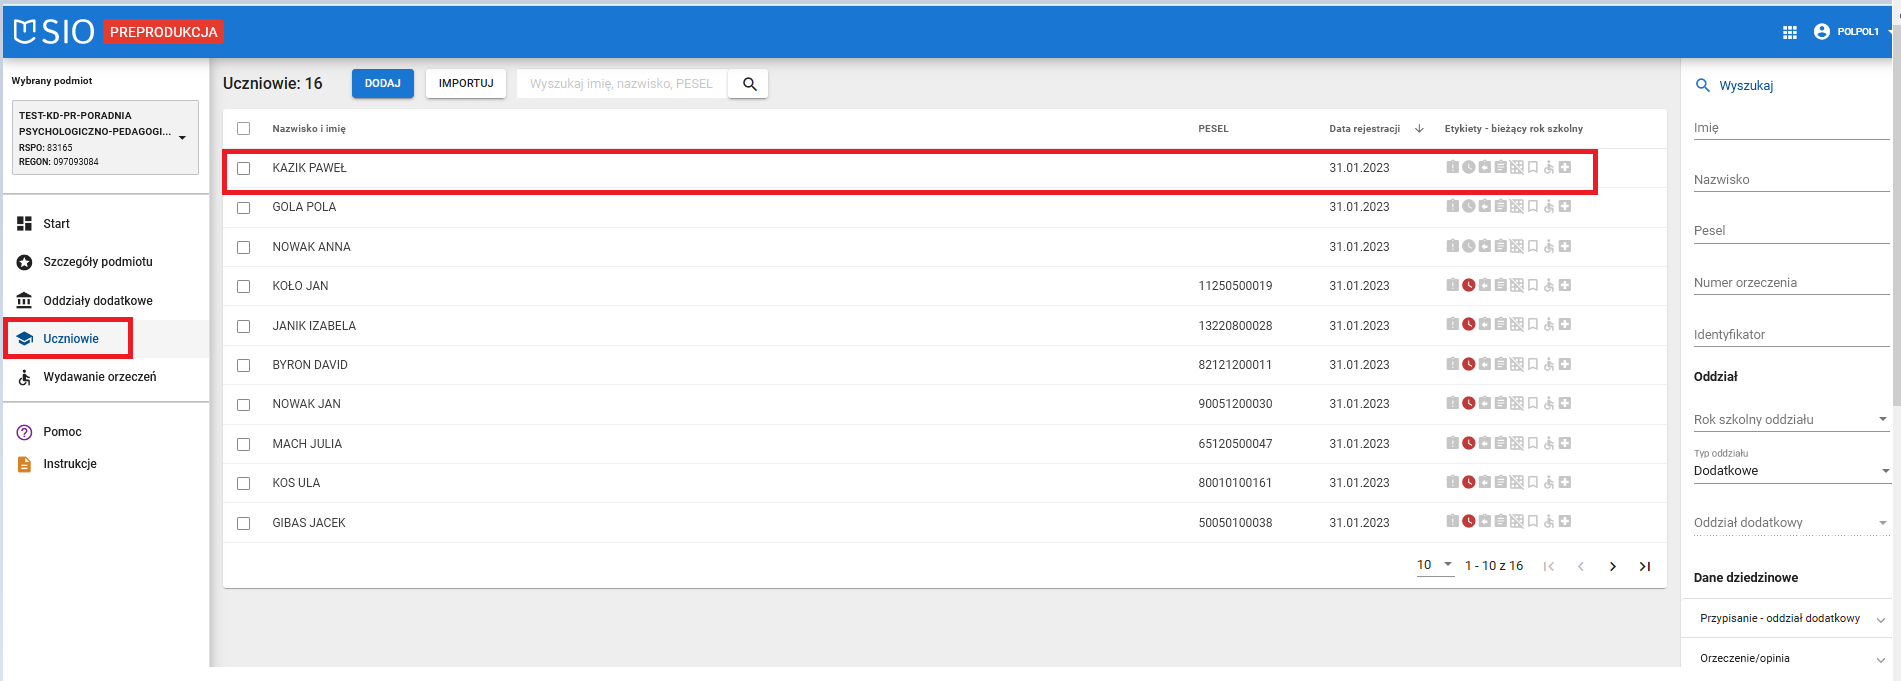Click wheelchair label icon in KAZIK PAWEŁ row
The image size is (1901, 681).
1549,168
